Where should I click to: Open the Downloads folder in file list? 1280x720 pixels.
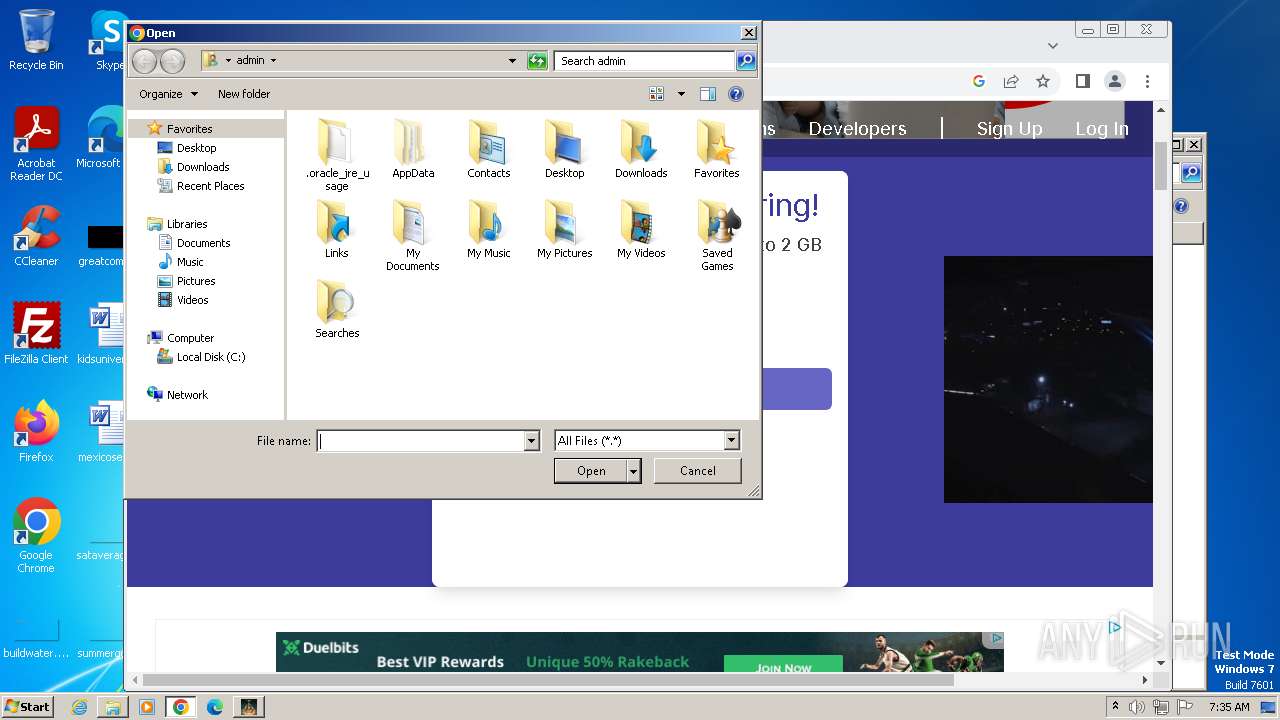click(x=641, y=150)
